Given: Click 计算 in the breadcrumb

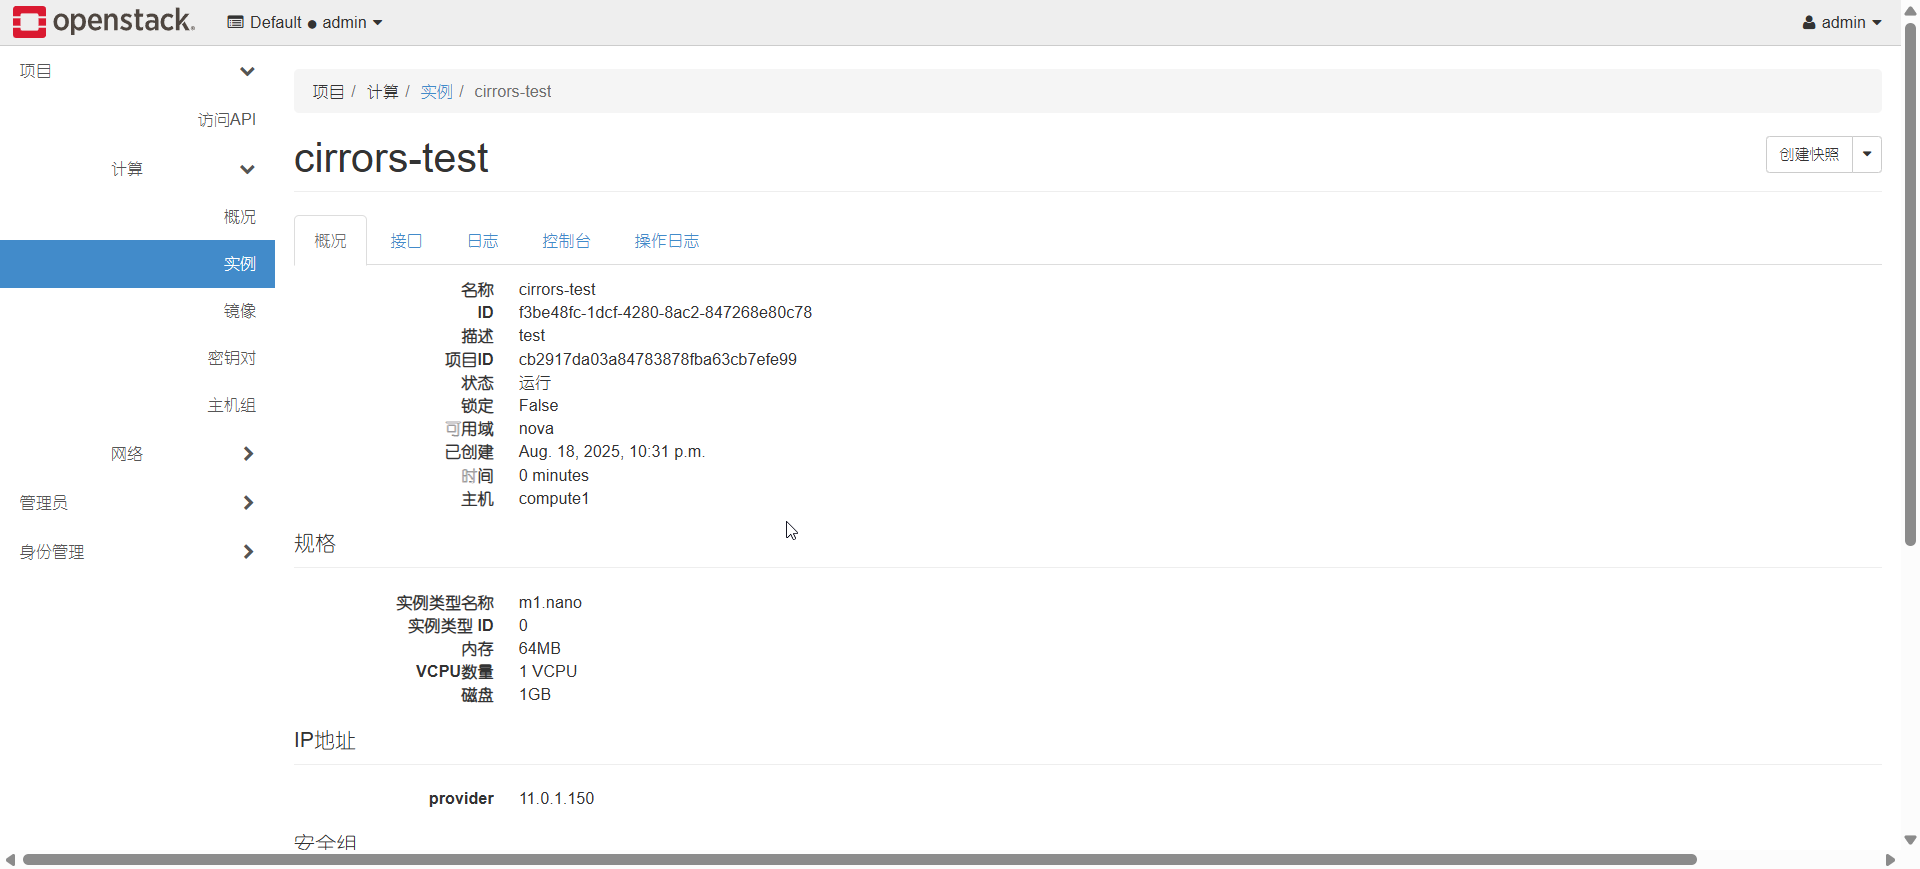Looking at the screenshot, I should click(x=382, y=92).
